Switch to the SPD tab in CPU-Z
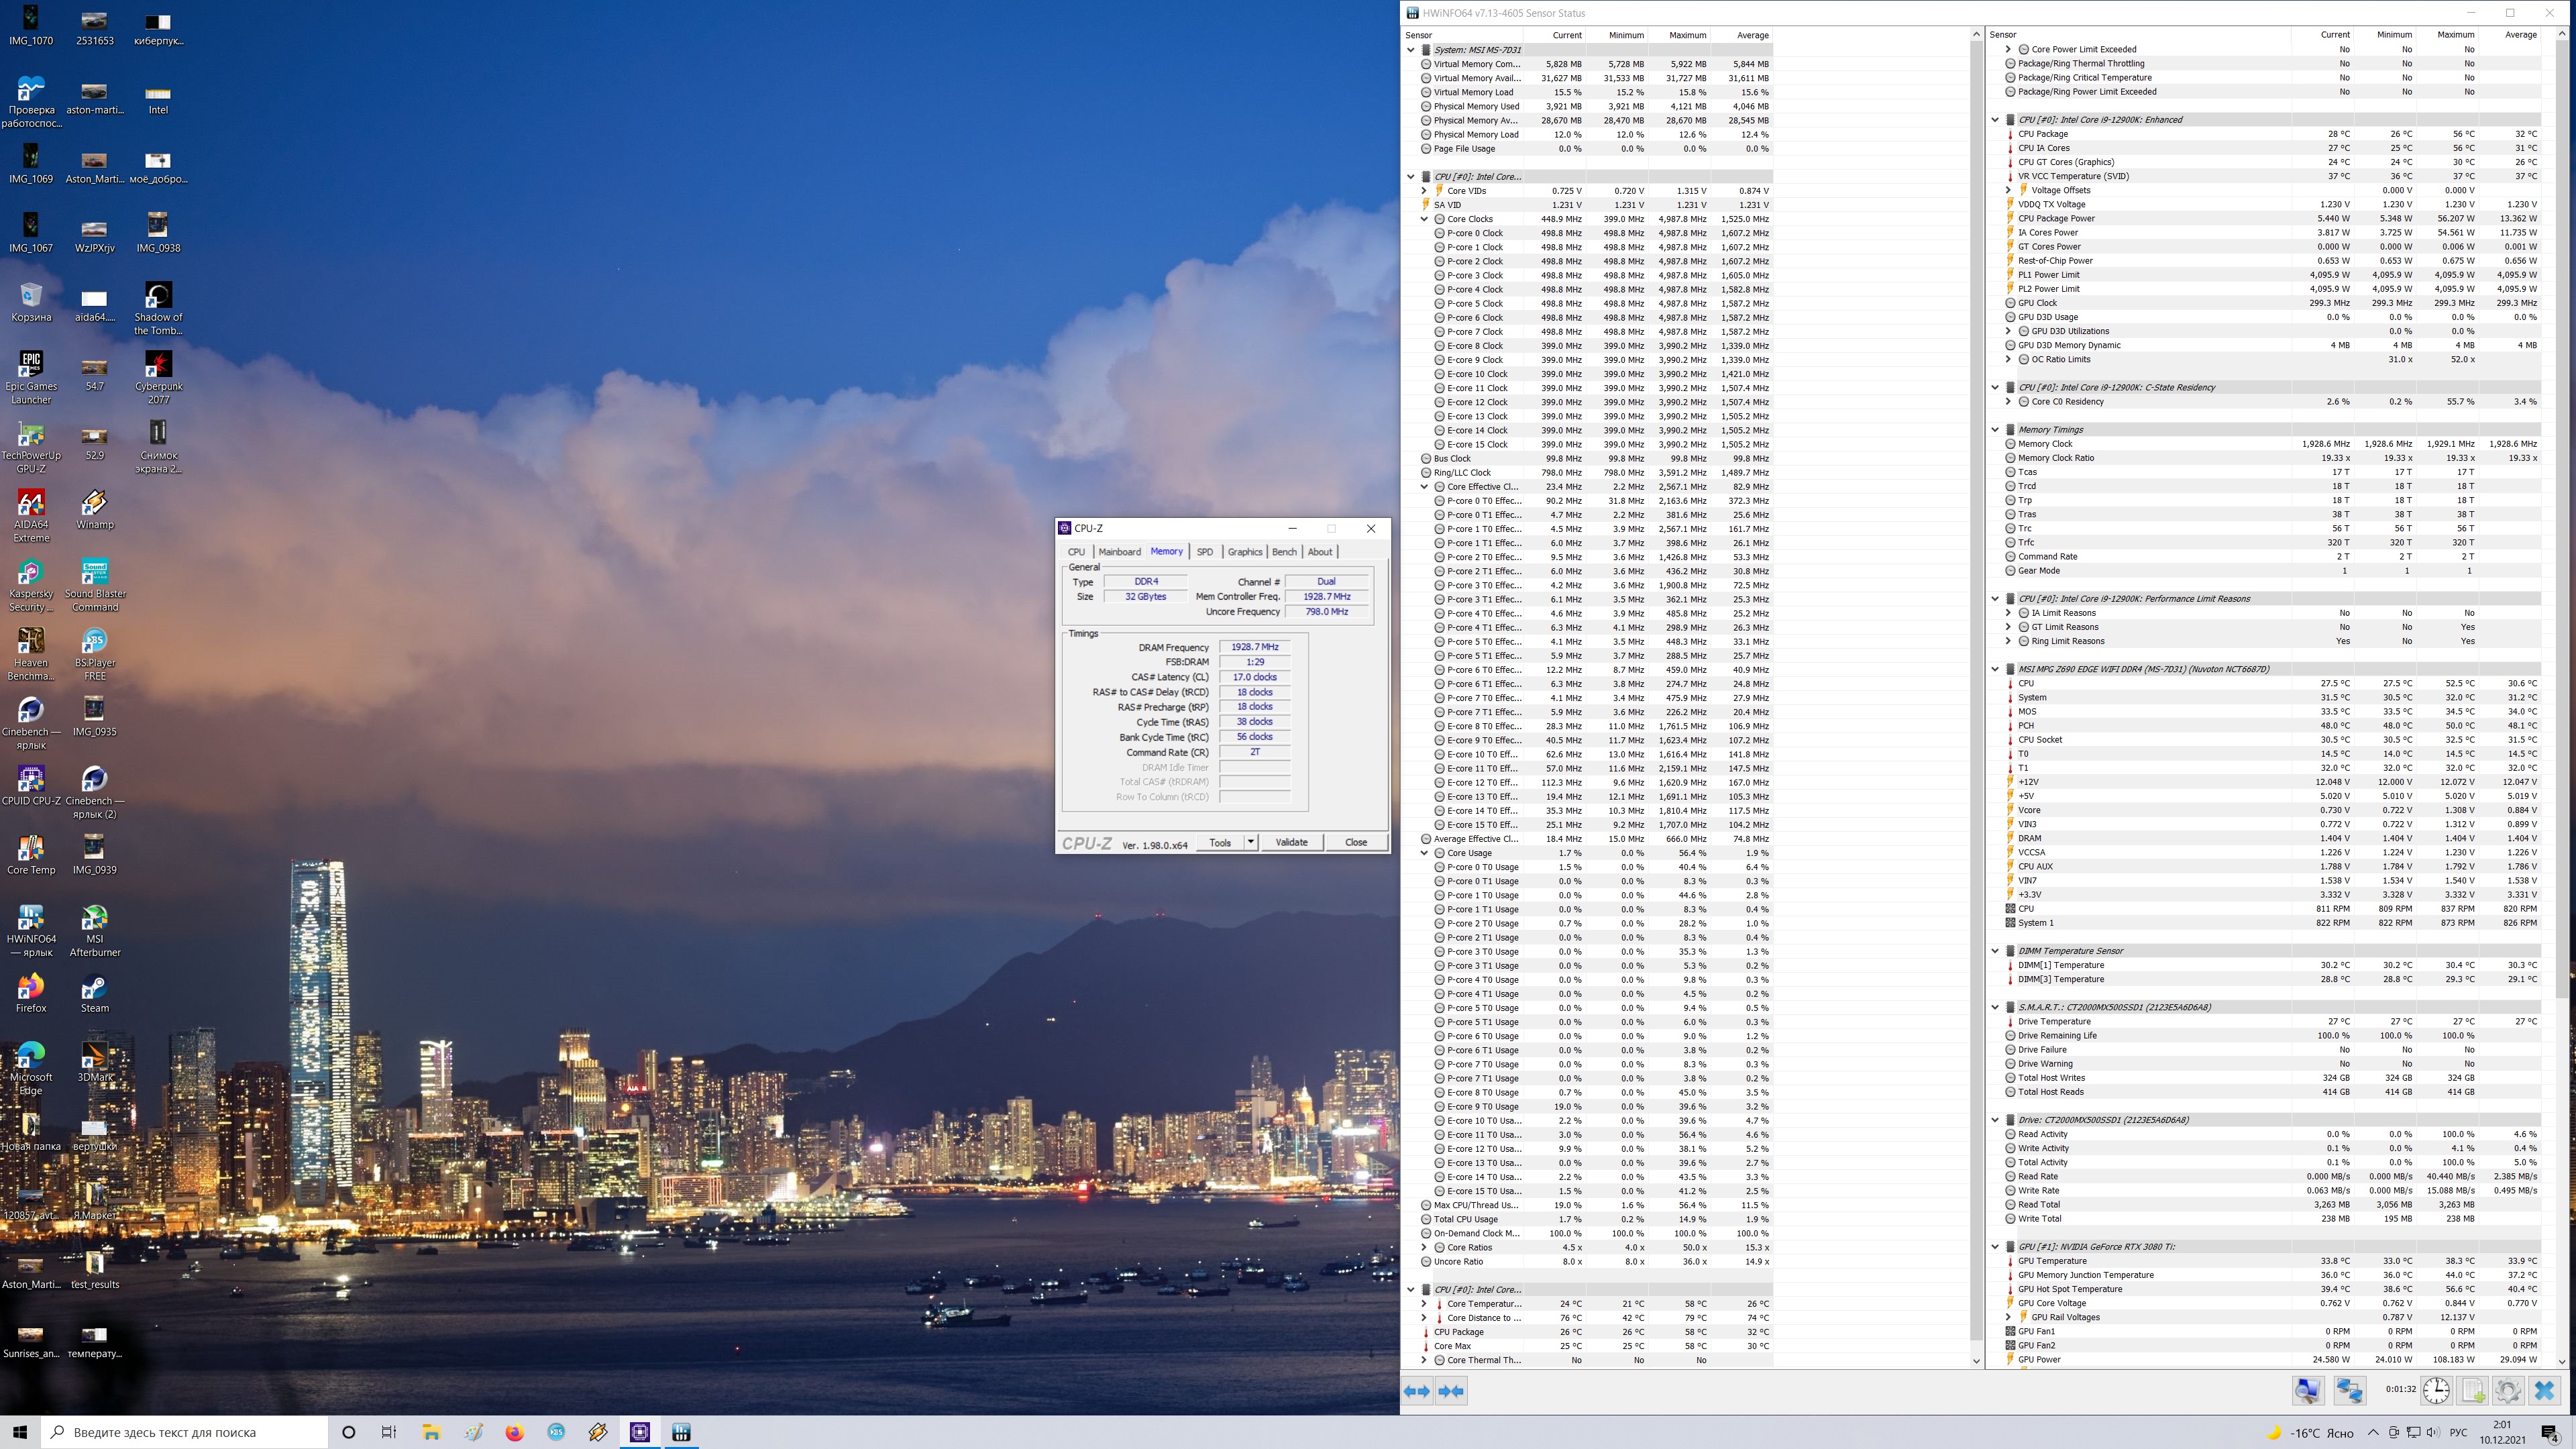The image size is (2576, 1449). tap(1204, 552)
